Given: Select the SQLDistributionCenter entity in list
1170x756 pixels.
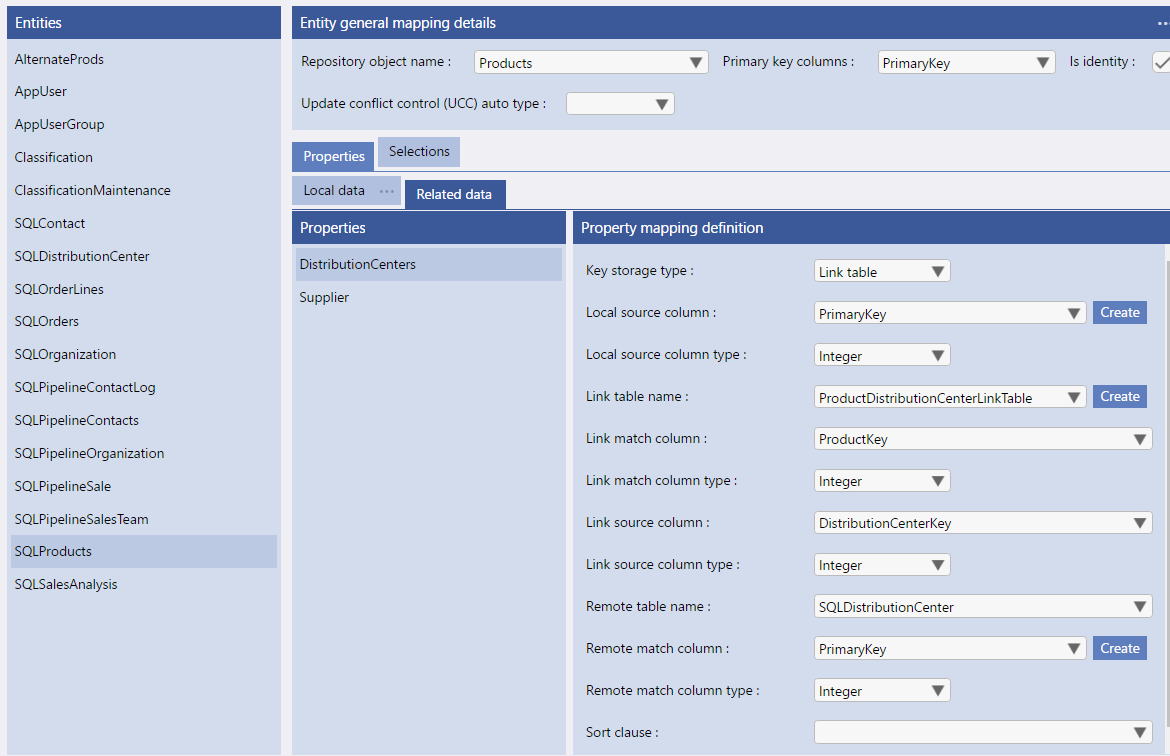Looking at the screenshot, I should (x=143, y=256).
